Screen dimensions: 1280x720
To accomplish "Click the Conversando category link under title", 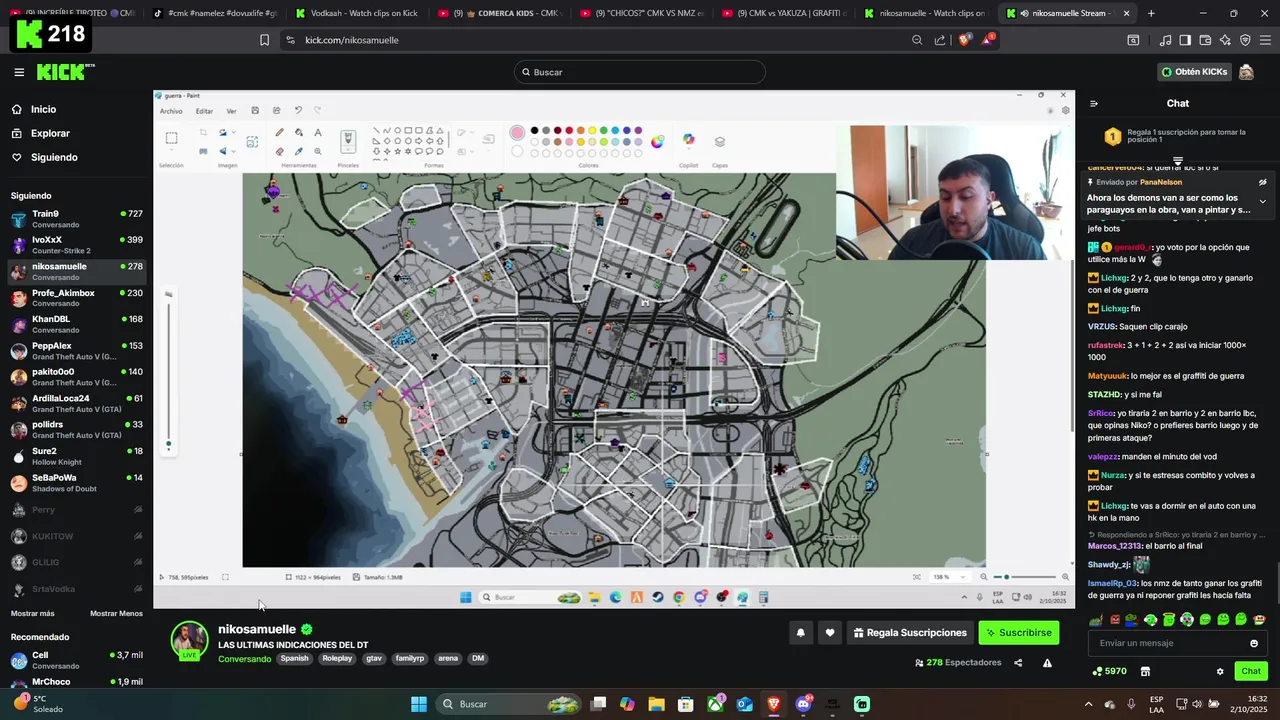I will click(x=244, y=659).
